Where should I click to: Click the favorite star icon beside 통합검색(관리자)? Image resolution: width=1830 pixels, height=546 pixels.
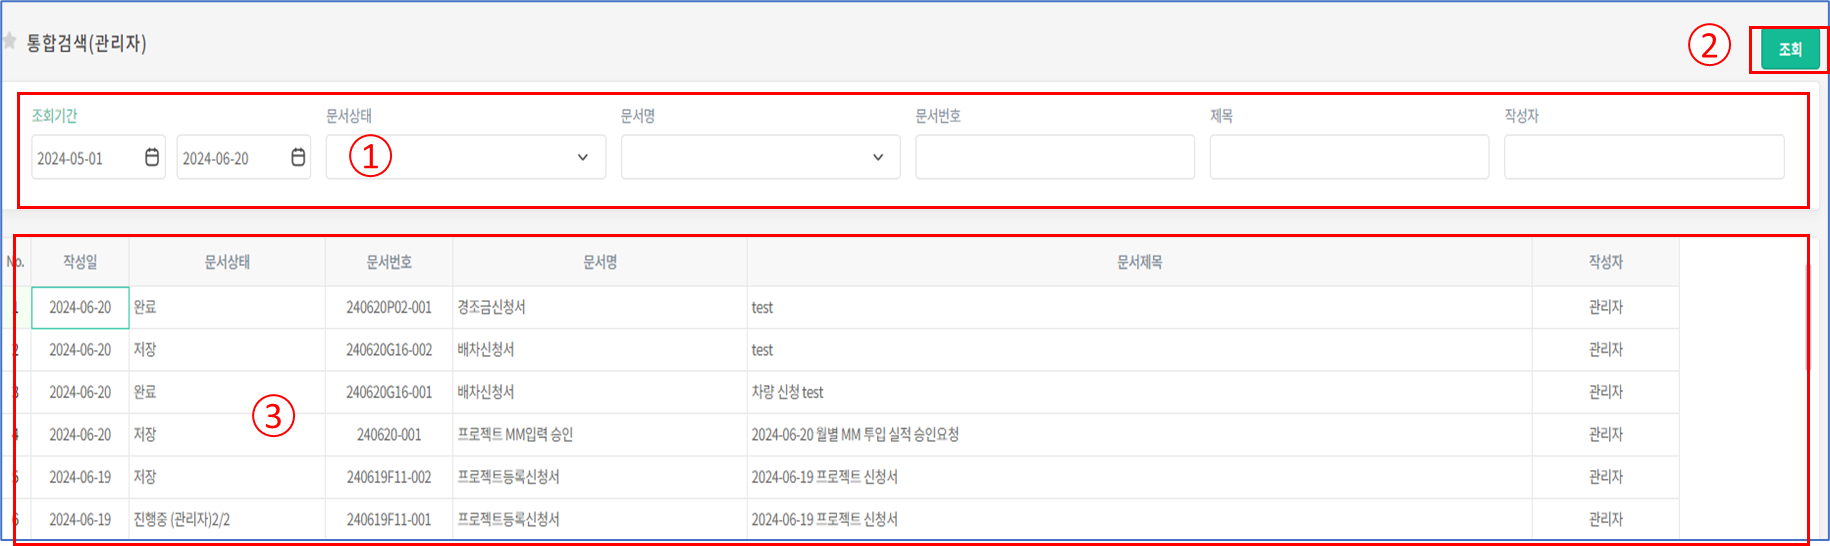point(9,41)
